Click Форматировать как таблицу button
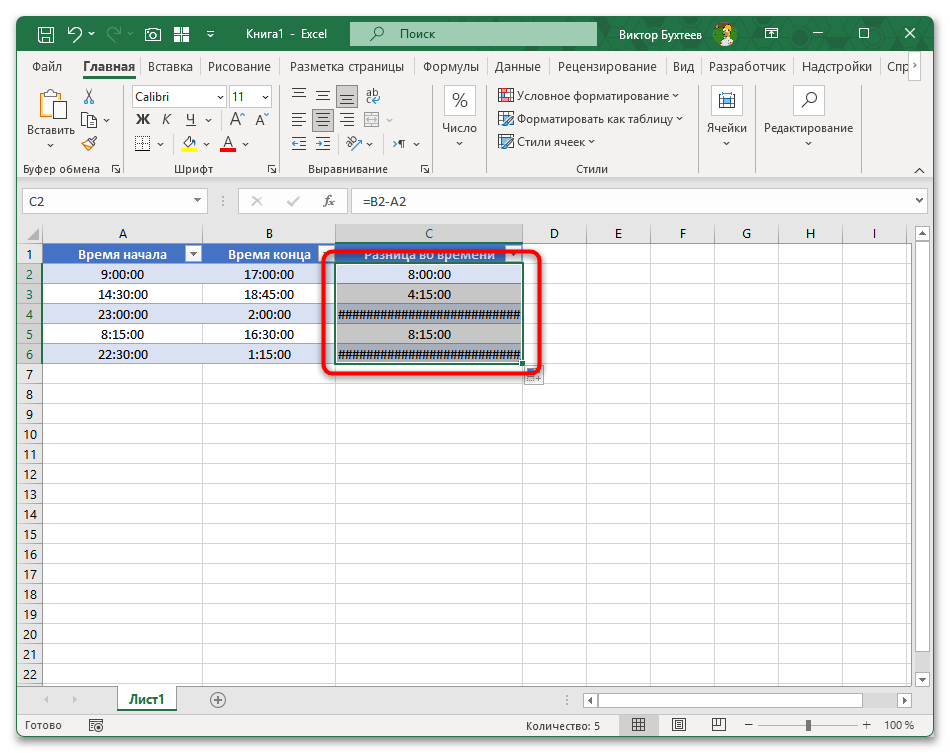Viewport: 950px width, 753px height. (x=590, y=119)
